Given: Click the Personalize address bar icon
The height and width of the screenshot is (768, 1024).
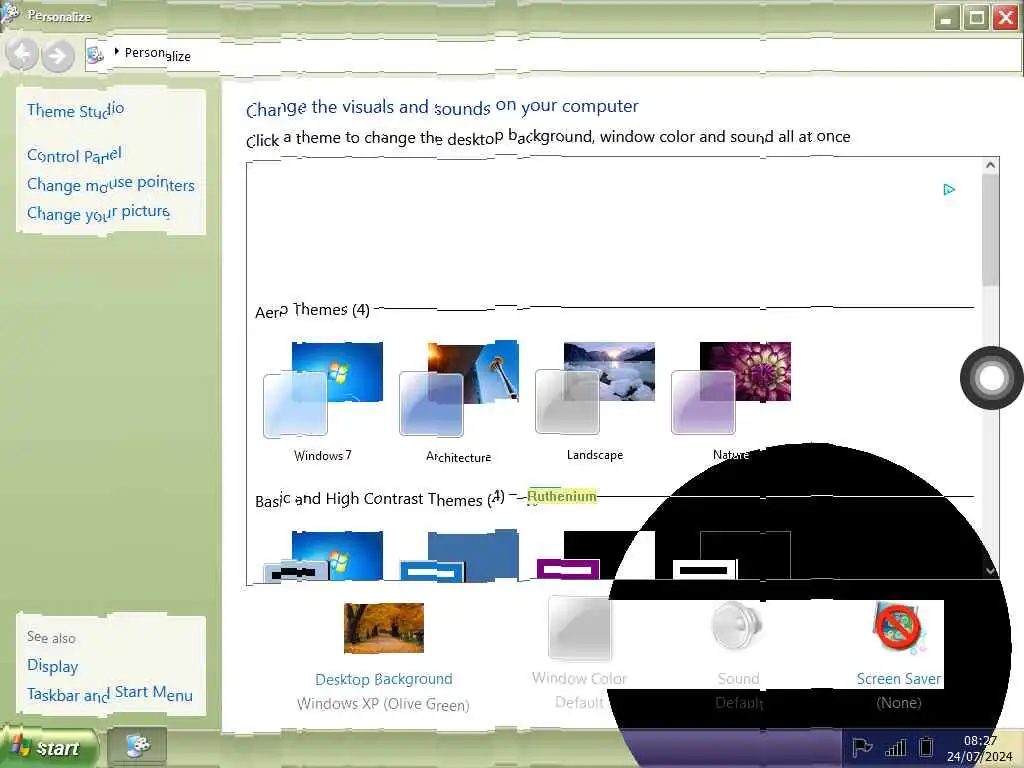Looking at the screenshot, I should coord(95,55).
